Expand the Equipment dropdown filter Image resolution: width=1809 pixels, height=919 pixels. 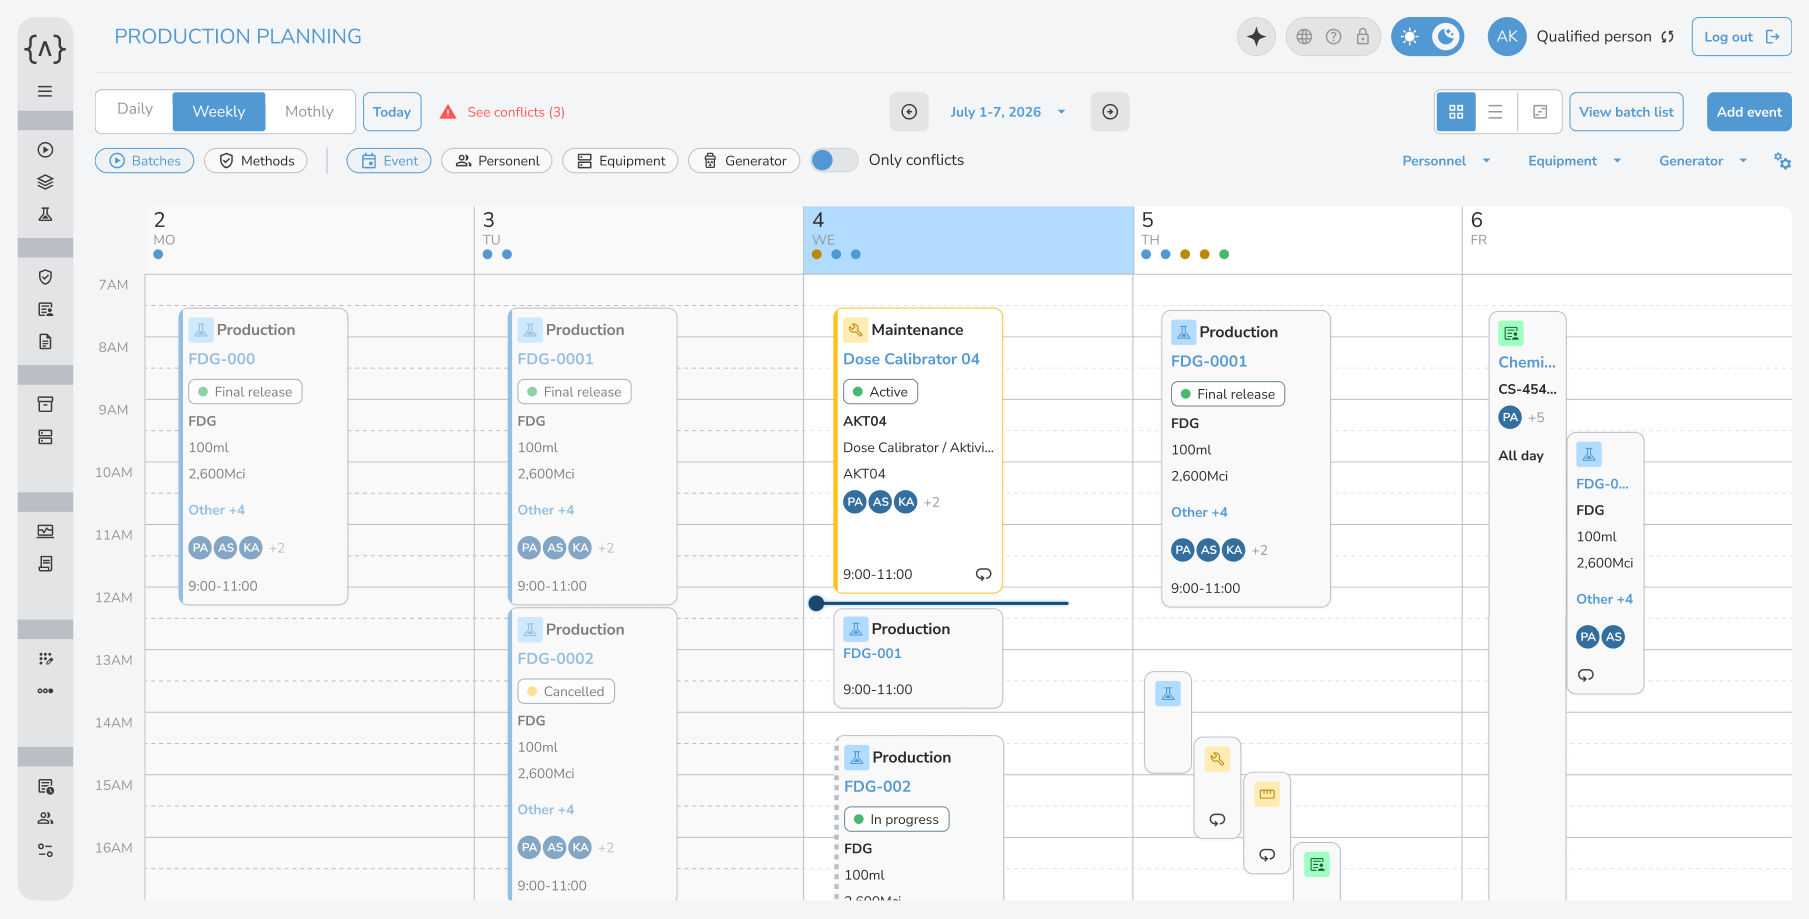coord(1574,161)
